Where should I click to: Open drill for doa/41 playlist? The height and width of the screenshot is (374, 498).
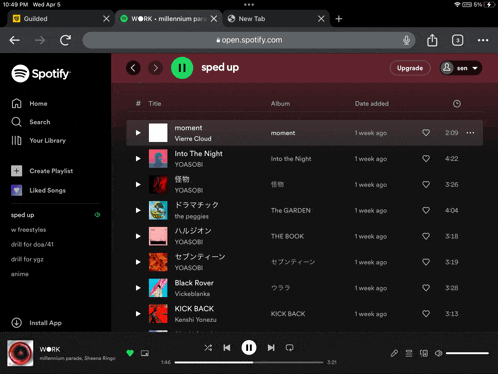[x=32, y=244]
